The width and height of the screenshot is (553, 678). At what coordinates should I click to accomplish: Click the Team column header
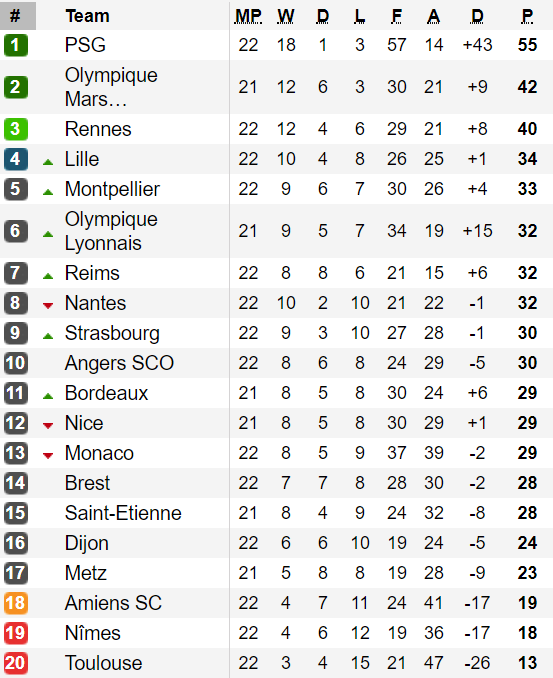(x=87, y=16)
